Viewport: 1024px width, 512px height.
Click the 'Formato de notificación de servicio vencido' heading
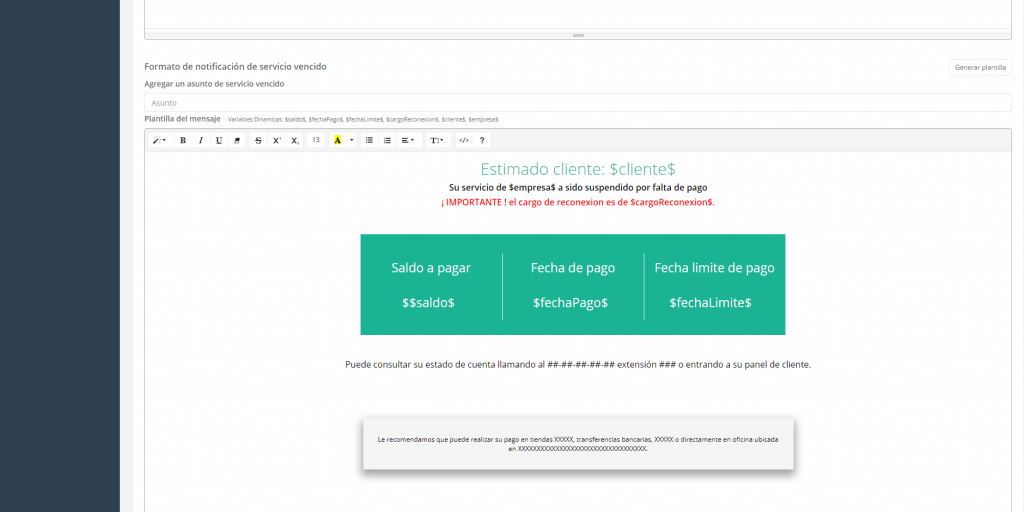tap(235, 67)
